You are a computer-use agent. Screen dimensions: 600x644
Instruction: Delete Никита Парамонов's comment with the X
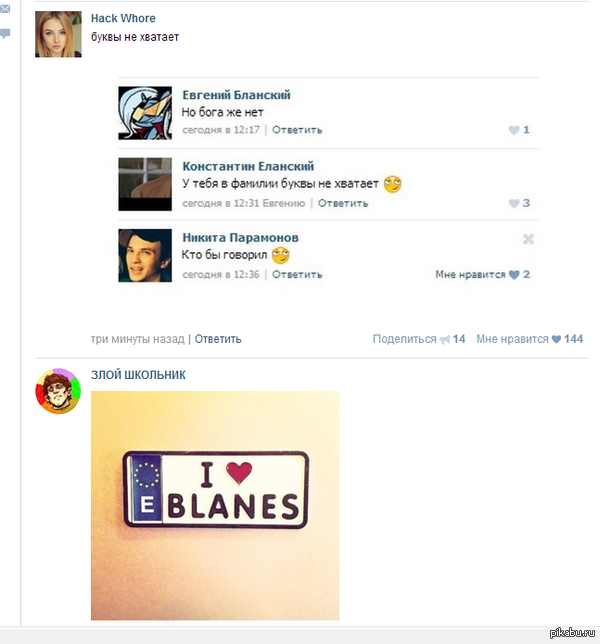pyautogui.click(x=528, y=239)
